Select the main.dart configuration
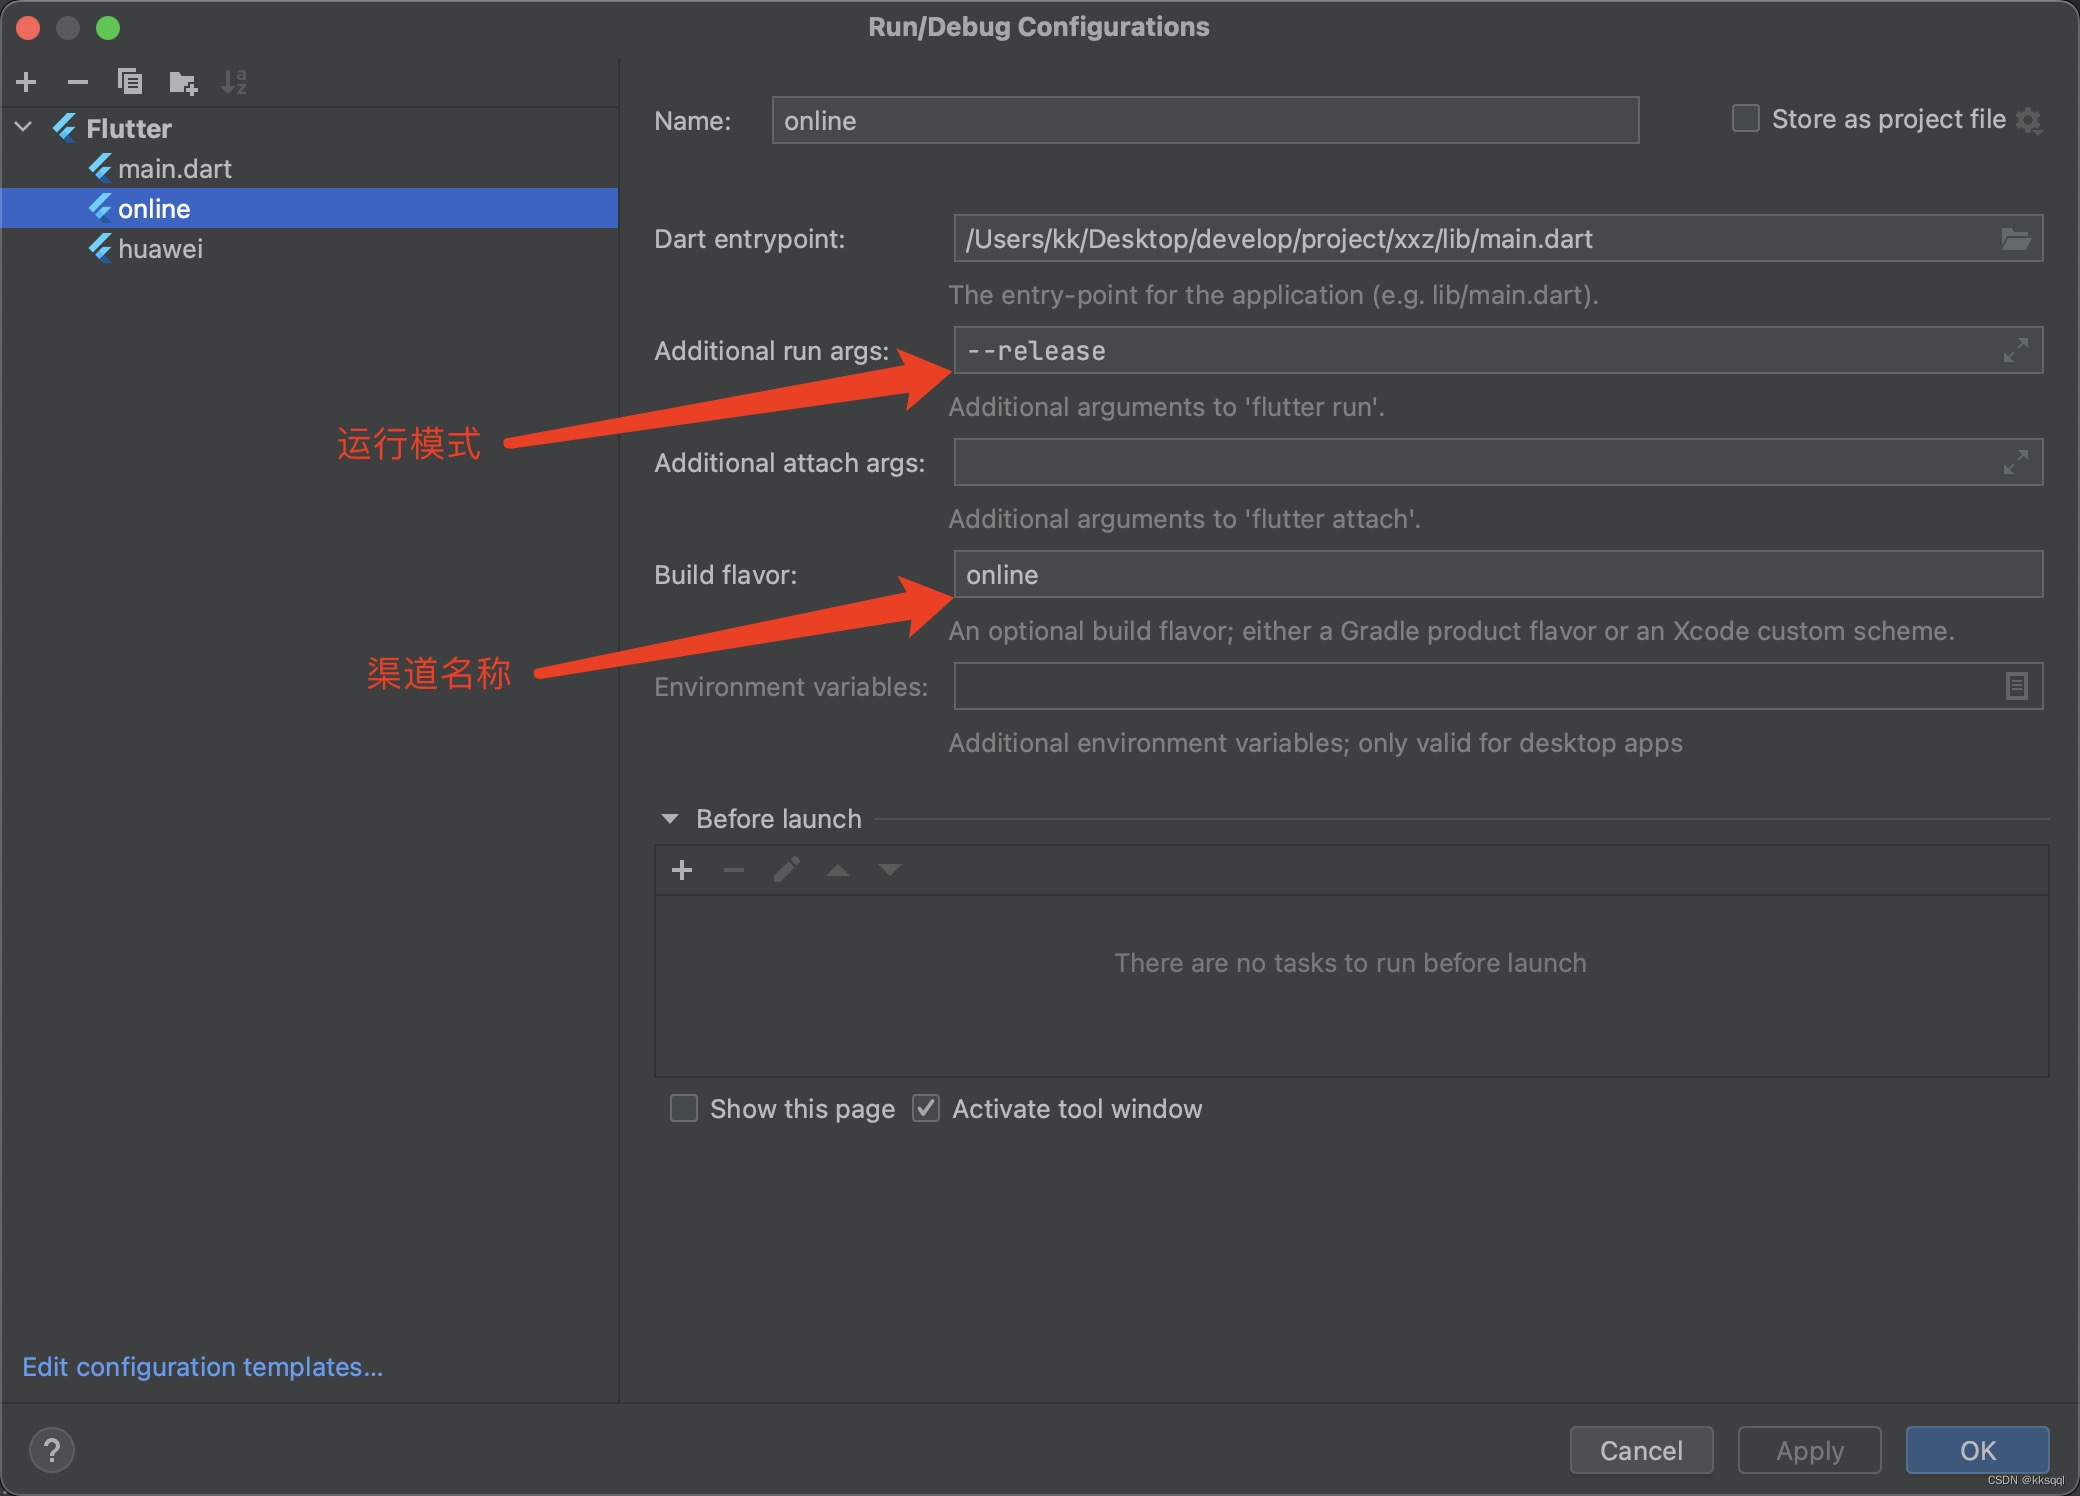Screen dimensions: 2080x1496 174,169
